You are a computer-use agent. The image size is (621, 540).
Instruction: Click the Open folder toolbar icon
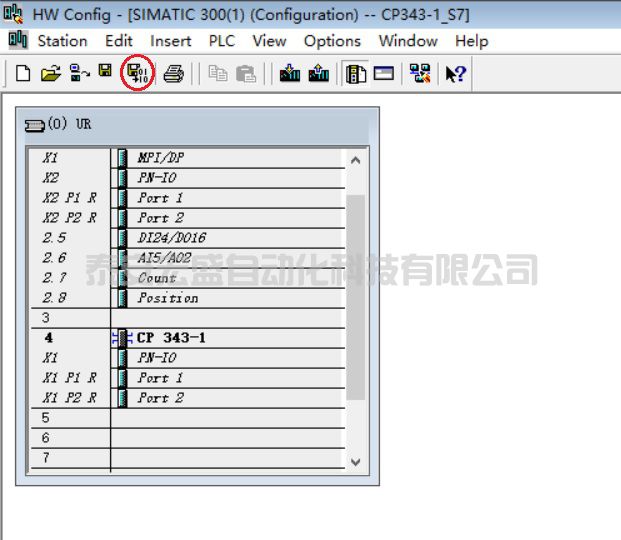pos(50,74)
